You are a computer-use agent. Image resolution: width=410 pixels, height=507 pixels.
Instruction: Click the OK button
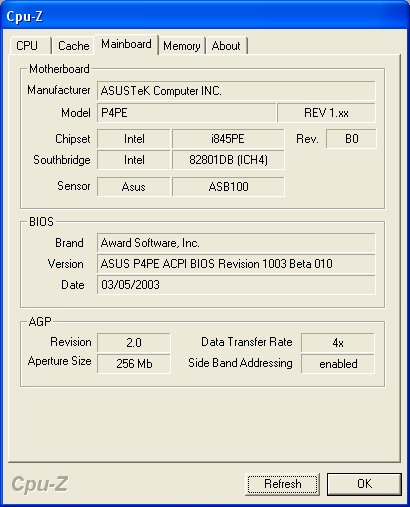(364, 484)
